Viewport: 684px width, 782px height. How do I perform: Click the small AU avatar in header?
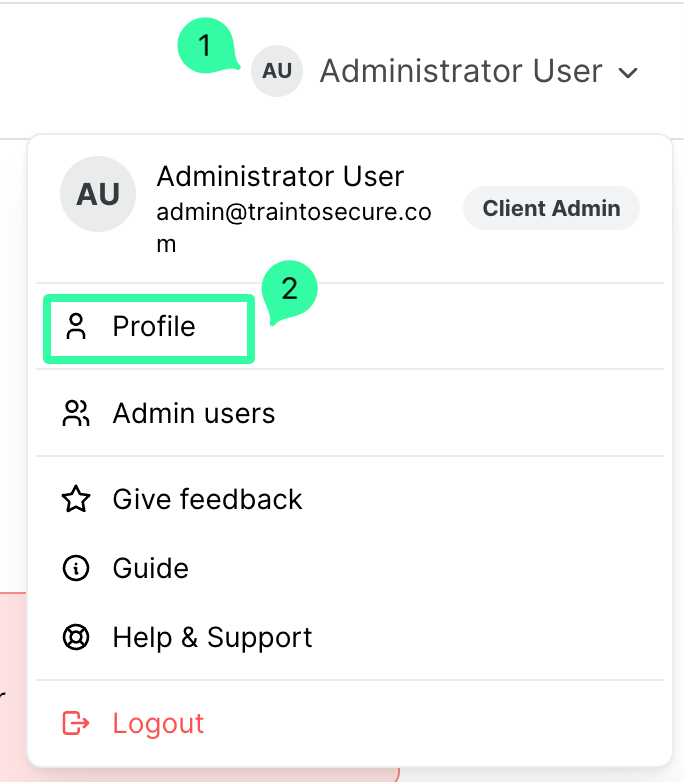[x=277, y=71]
